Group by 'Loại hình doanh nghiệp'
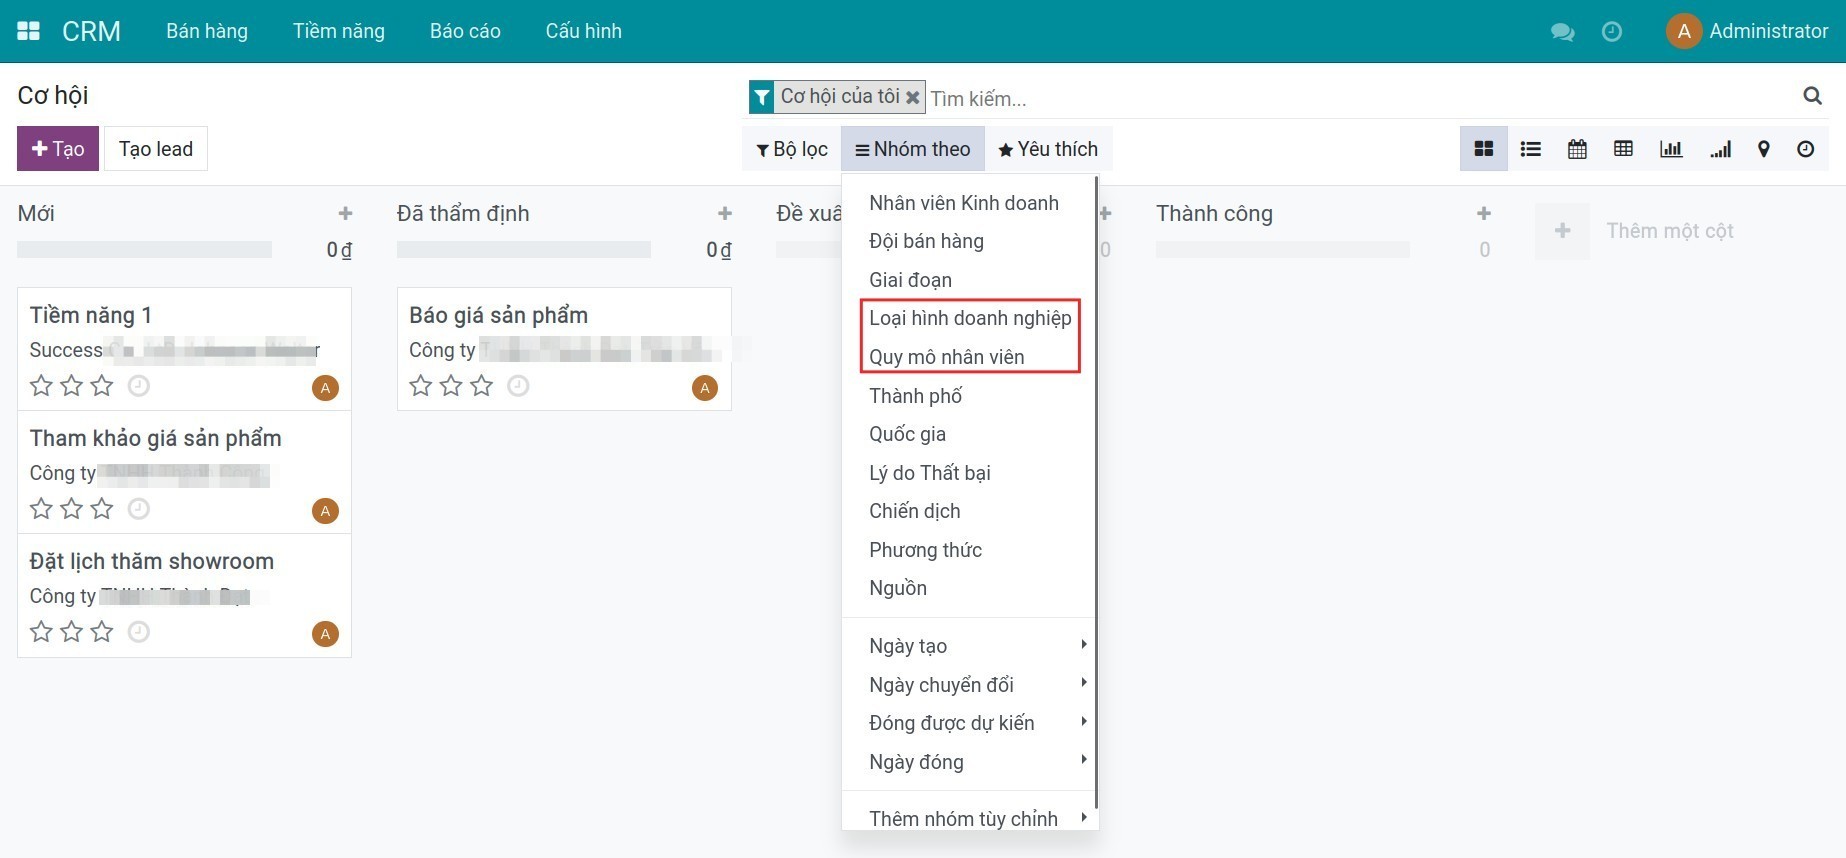The image size is (1846, 858). [x=969, y=318]
